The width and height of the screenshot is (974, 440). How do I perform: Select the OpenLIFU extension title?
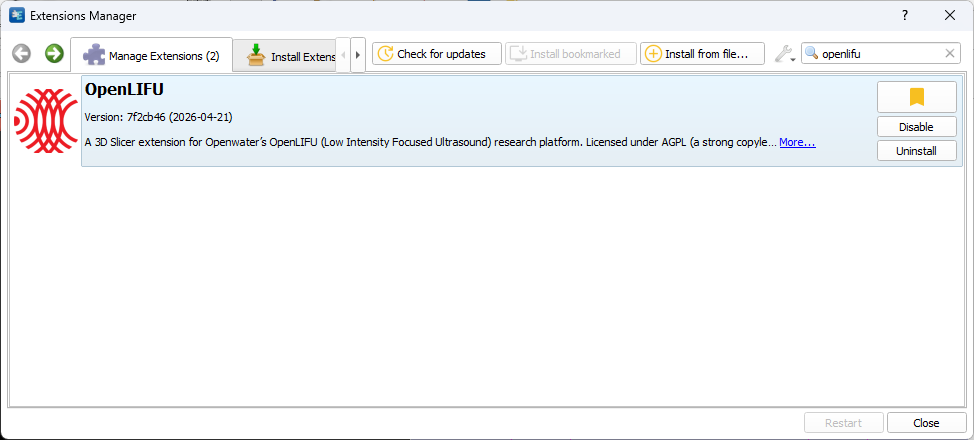[124, 90]
